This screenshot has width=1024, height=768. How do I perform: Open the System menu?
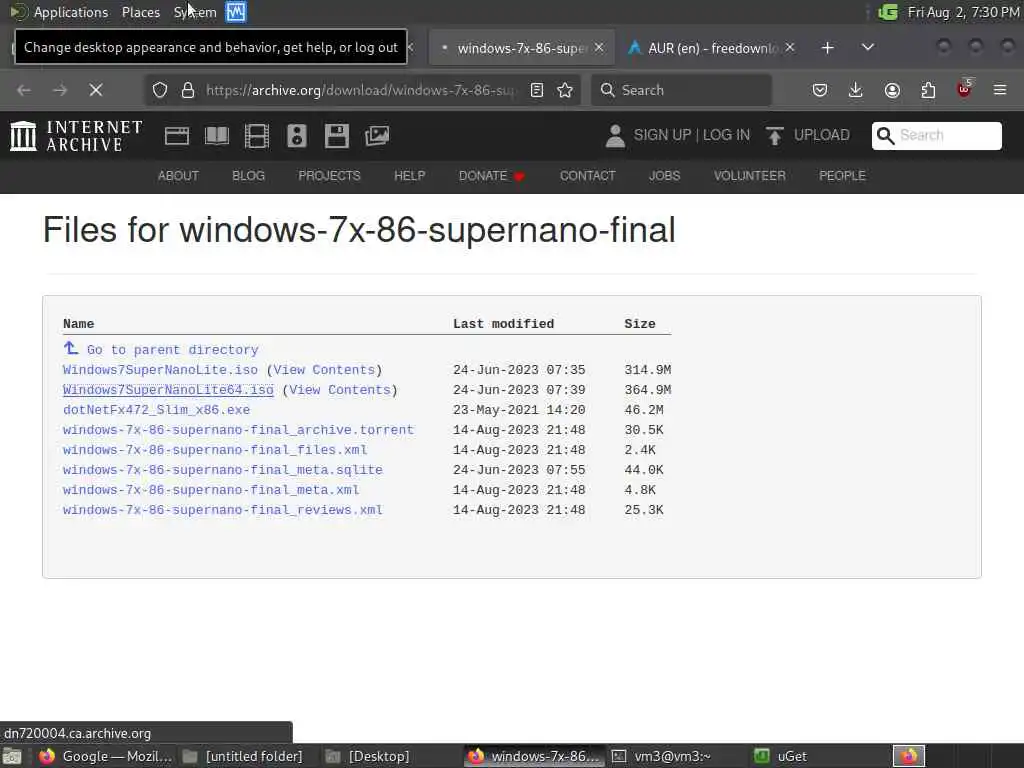(x=195, y=12)
